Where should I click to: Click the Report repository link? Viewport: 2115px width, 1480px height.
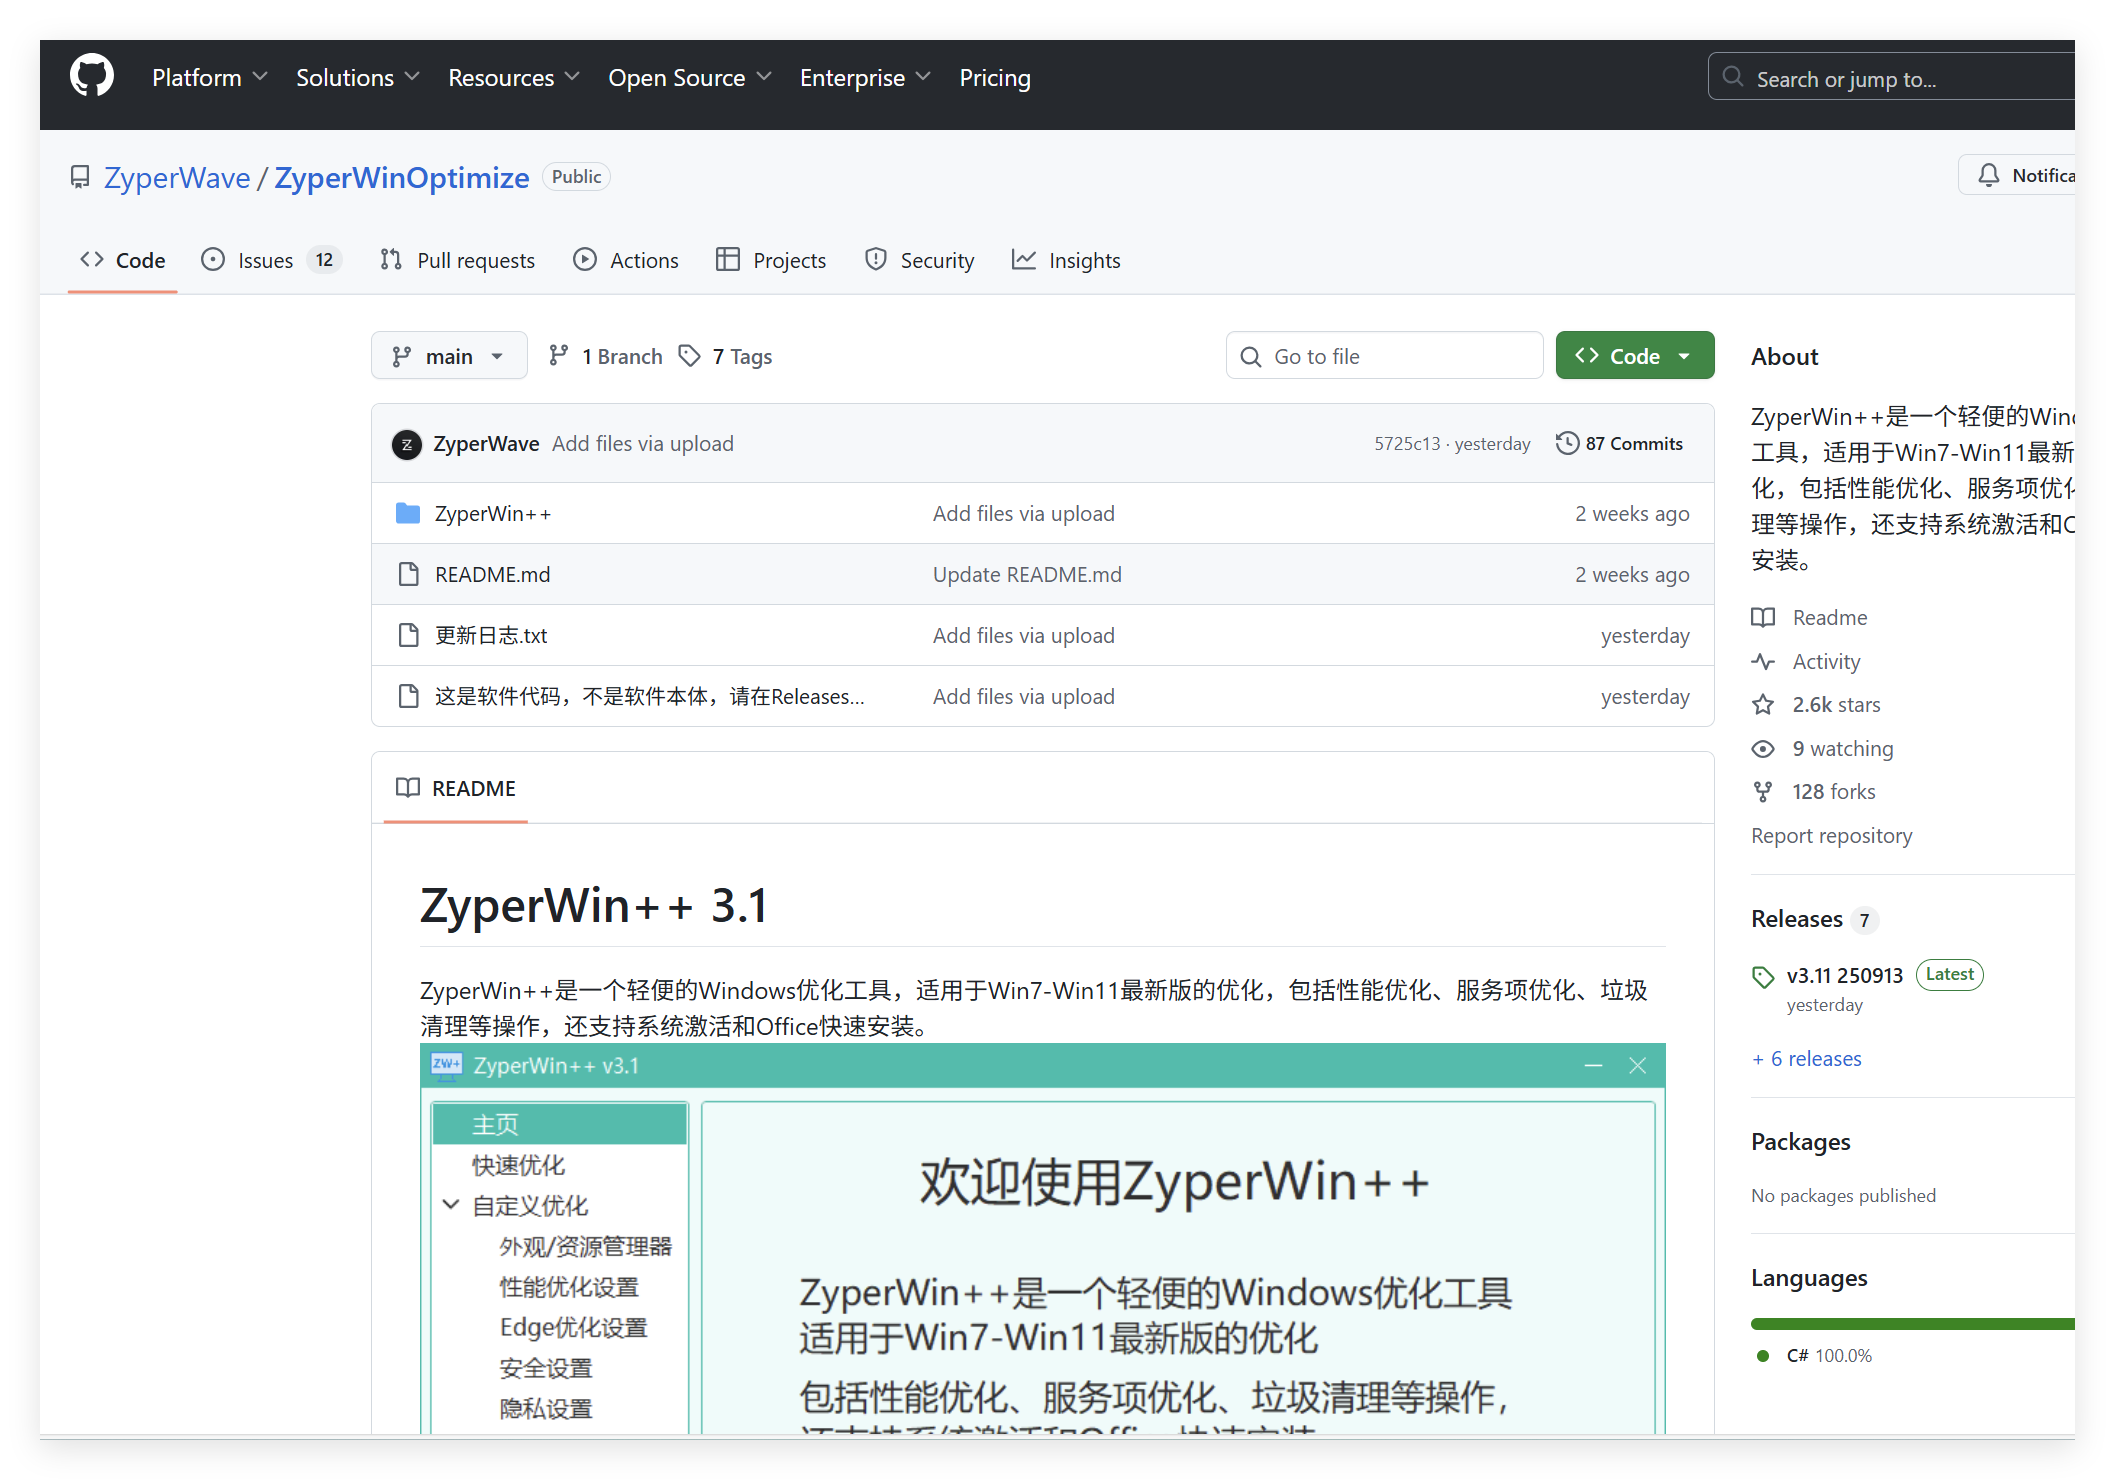[x=1831, y=836]
